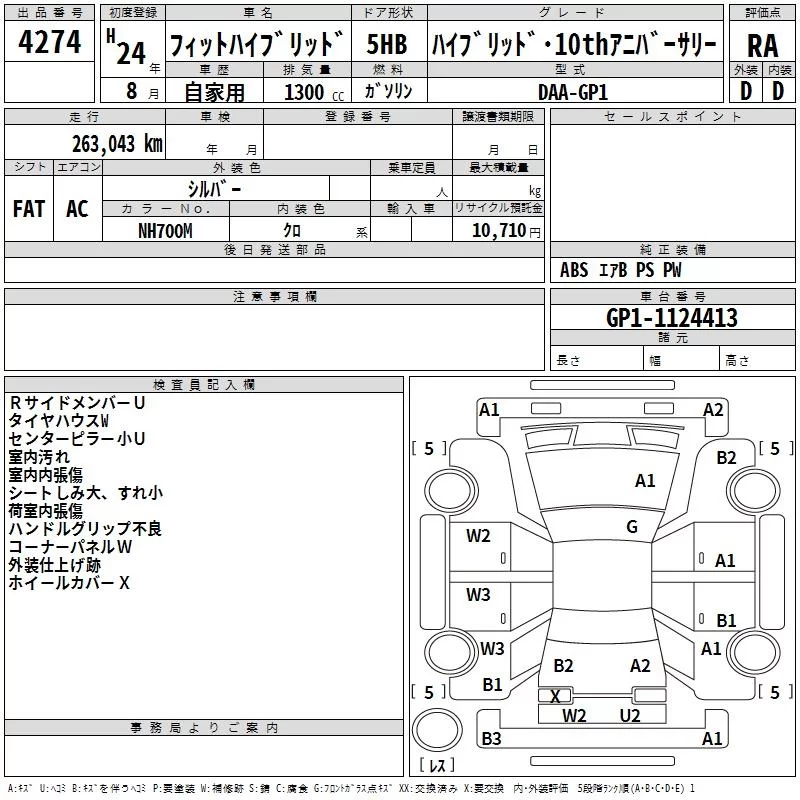Click the 5HB door shape value
Screen dimensions: 800x800
387,44
